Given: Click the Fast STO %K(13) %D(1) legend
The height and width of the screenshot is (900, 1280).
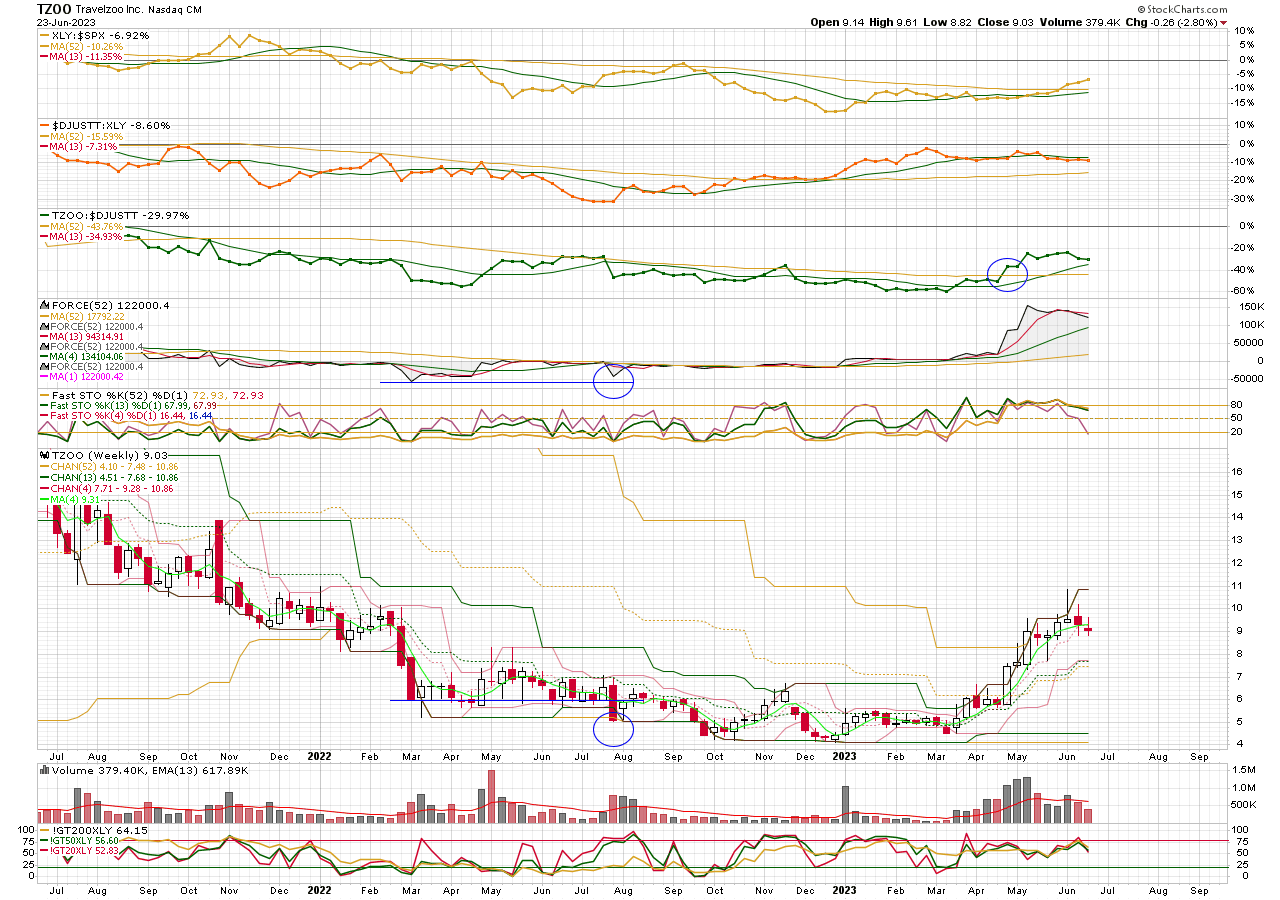Looking at the screenshot, I should 132,405.
